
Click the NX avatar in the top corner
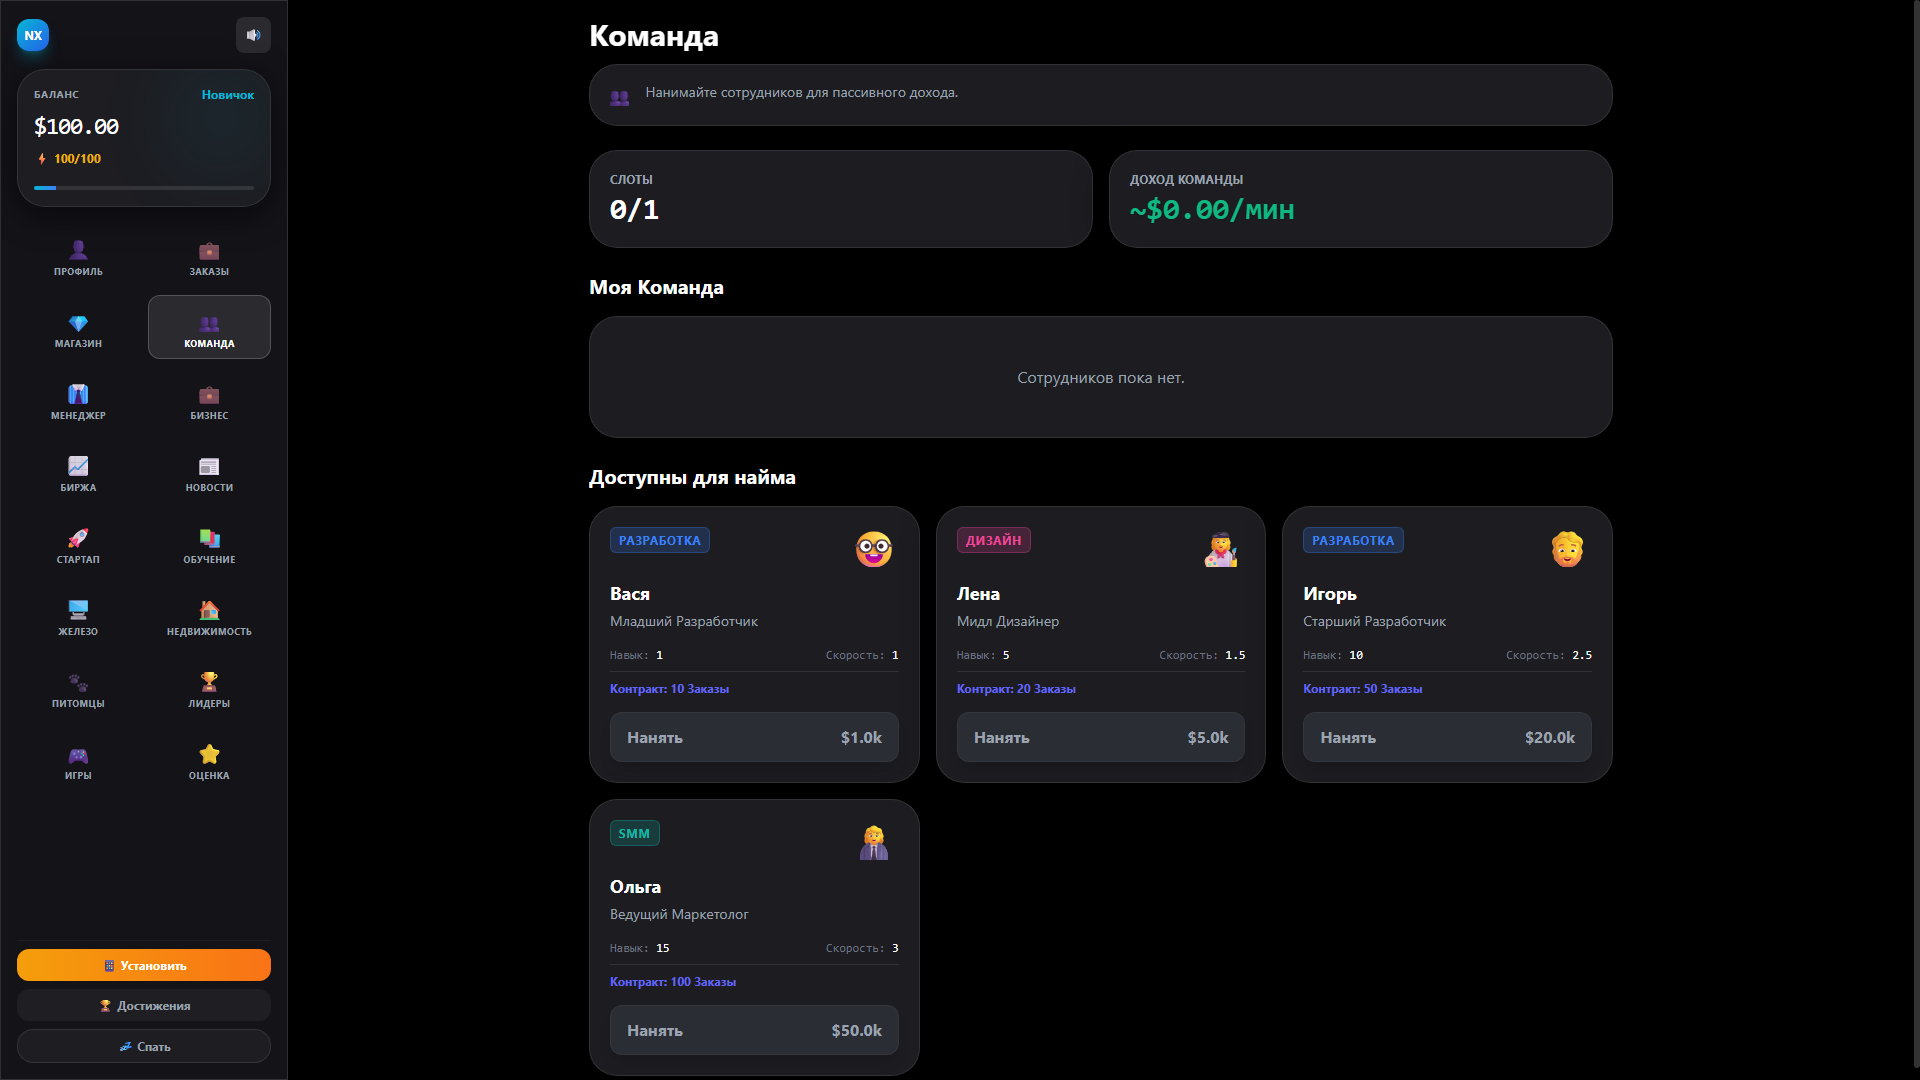point(32,35)
